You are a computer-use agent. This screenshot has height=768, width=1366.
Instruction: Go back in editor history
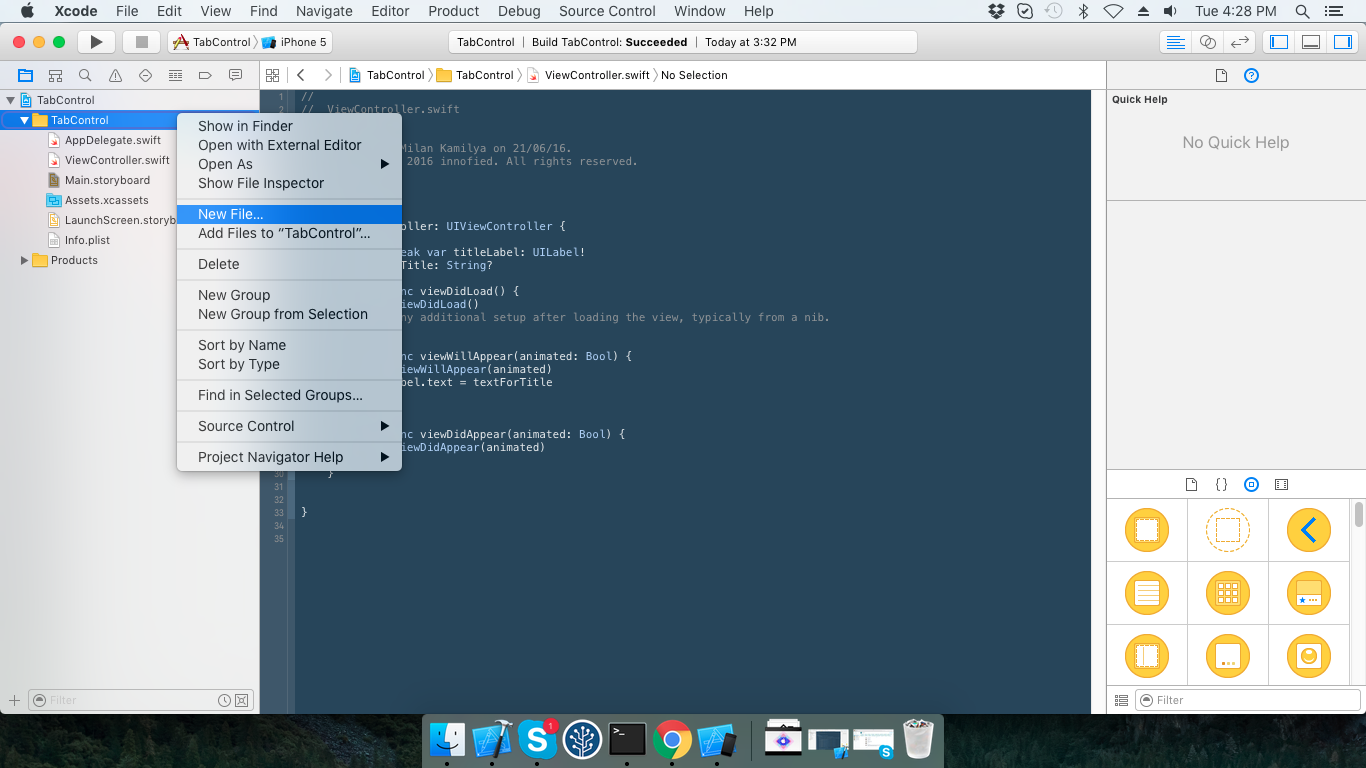tap(300, 75)
